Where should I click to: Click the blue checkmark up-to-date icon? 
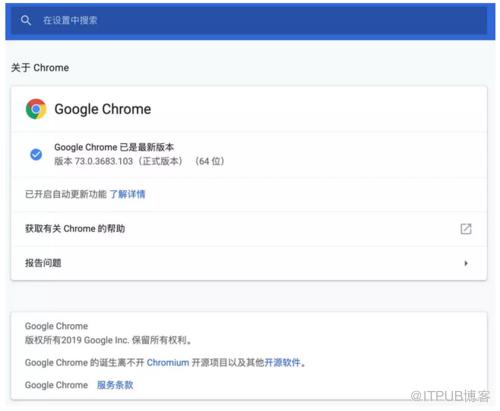click(36, 154)
